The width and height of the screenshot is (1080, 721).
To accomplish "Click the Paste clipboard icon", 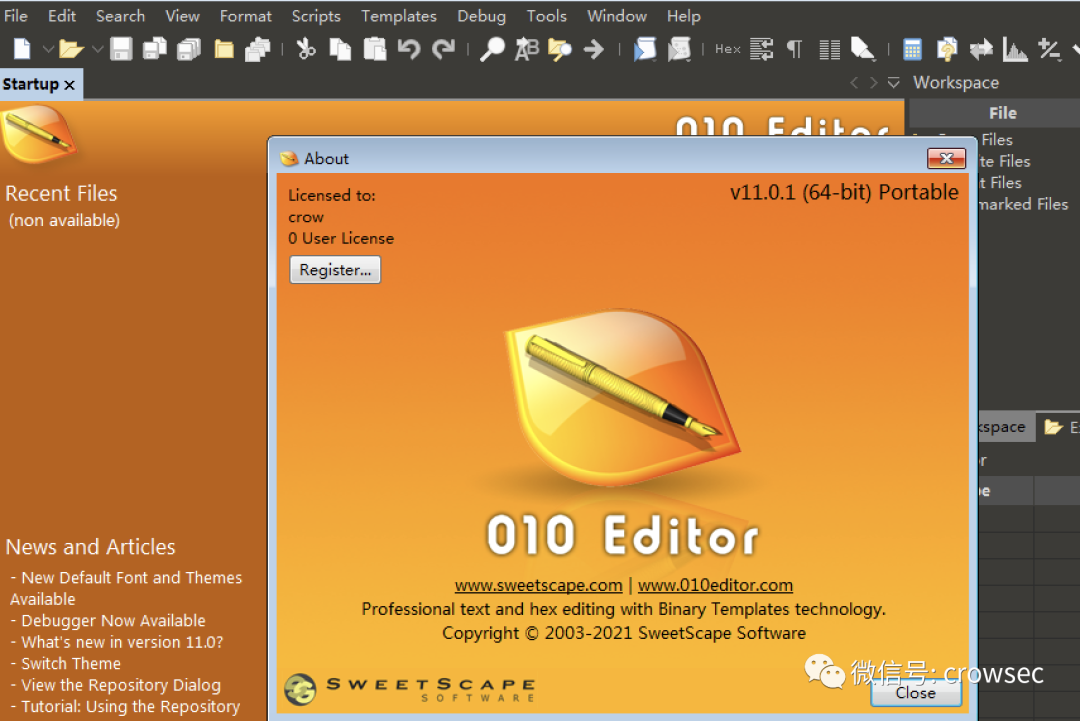I will (x=375, y=49).
